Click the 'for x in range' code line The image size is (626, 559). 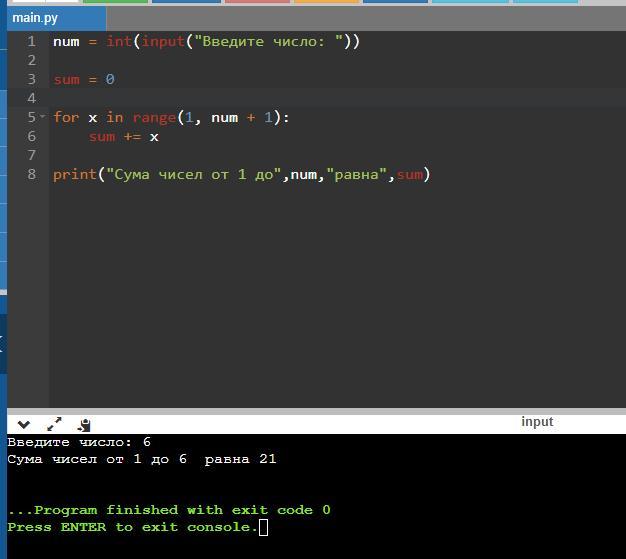click(x=171, y=117)
